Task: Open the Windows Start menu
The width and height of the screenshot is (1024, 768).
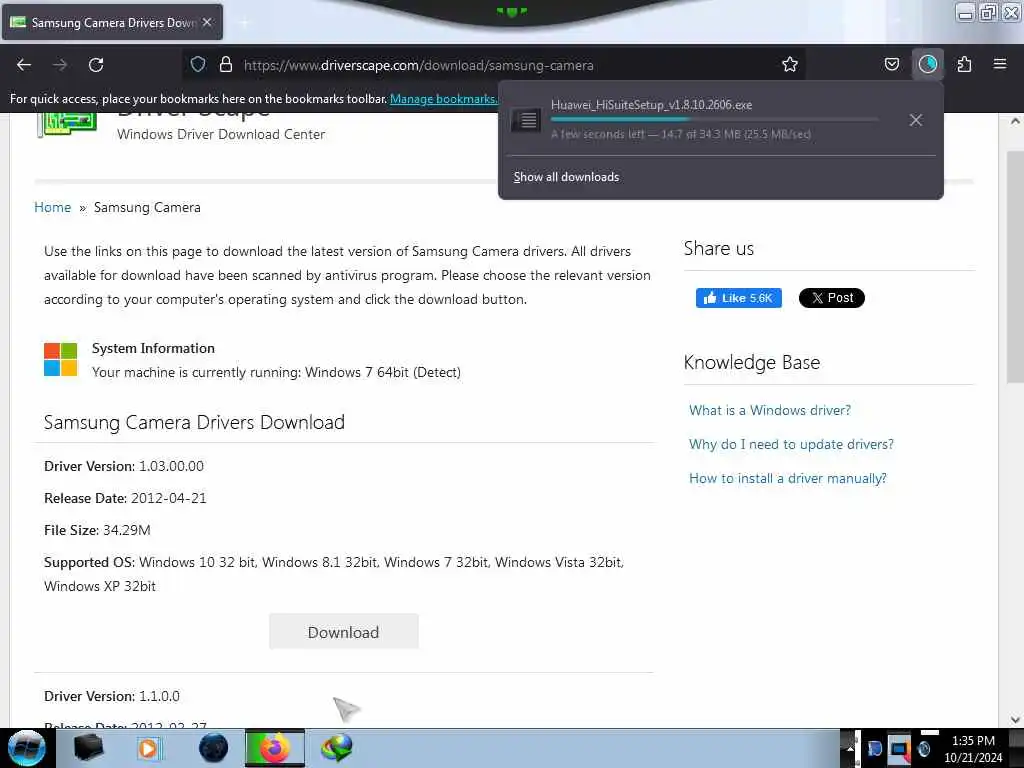Action: pyautogui.click(x=26, y=748)
